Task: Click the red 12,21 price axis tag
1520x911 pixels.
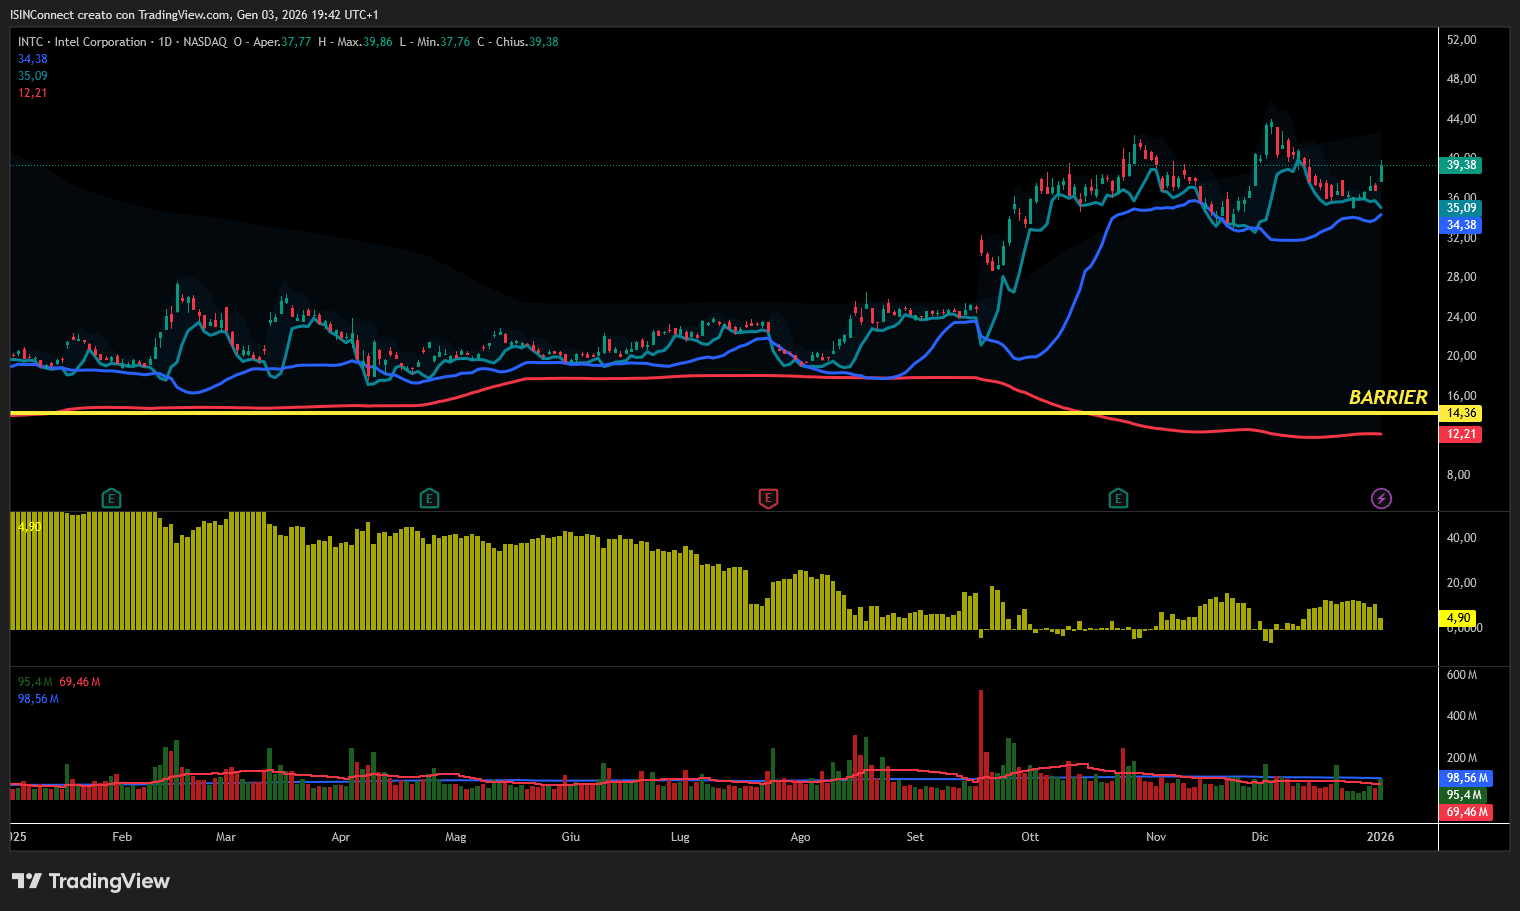Action: (1461, 434)
